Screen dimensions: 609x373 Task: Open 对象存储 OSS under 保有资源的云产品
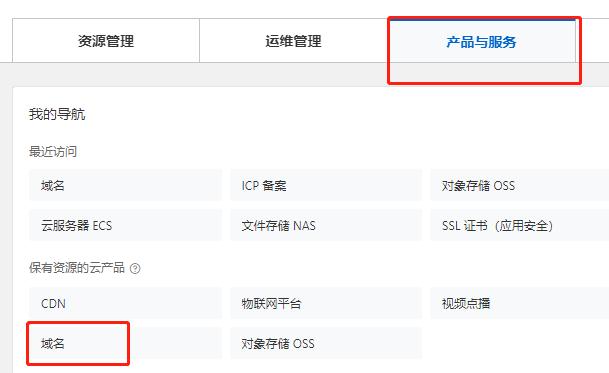point(326,343)
